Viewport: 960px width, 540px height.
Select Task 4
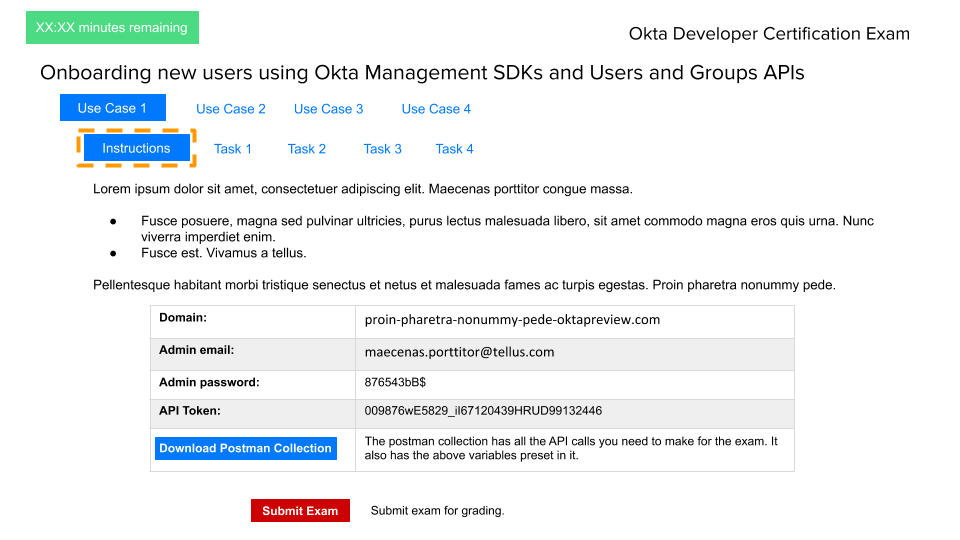click(x=454, y=149)
